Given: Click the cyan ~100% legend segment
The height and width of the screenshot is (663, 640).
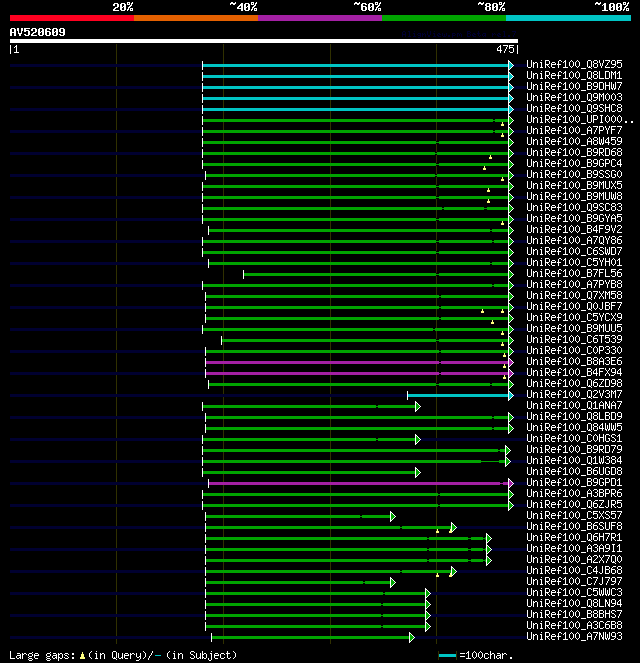Looking at the screenshot, I should pos(568,18).
